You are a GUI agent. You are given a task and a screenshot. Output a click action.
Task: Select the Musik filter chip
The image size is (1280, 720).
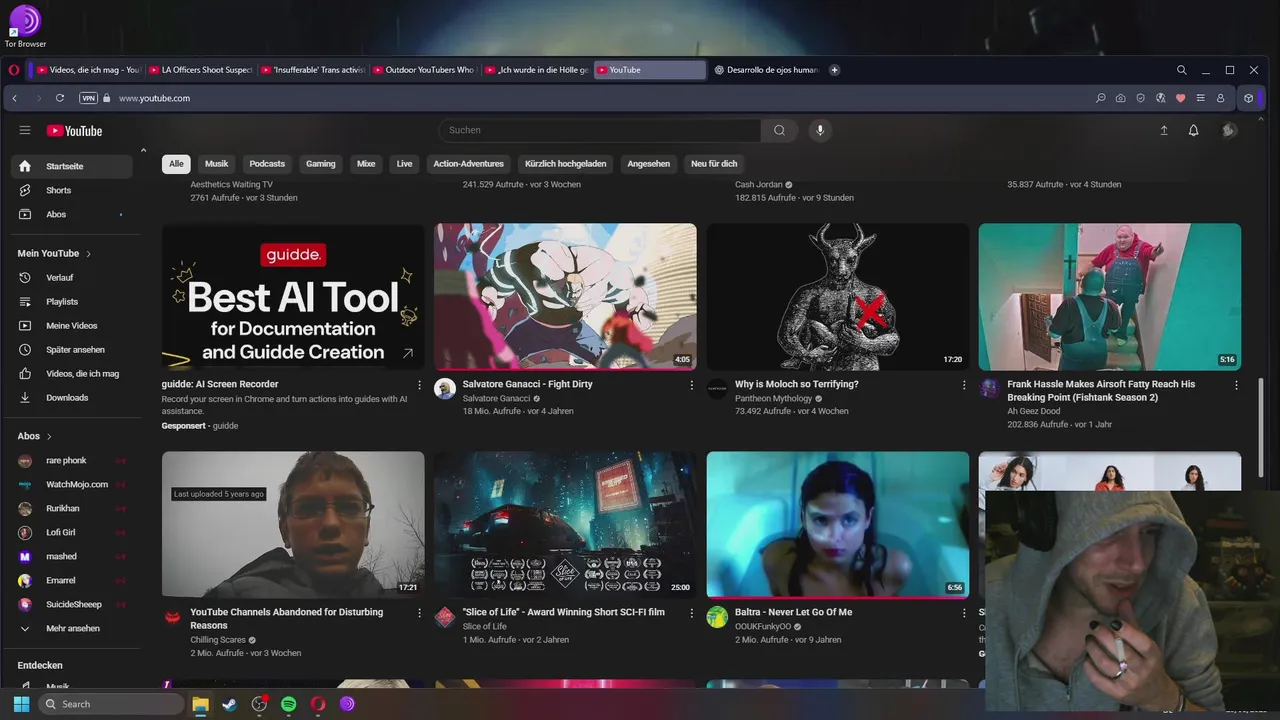tap(217, 164)
